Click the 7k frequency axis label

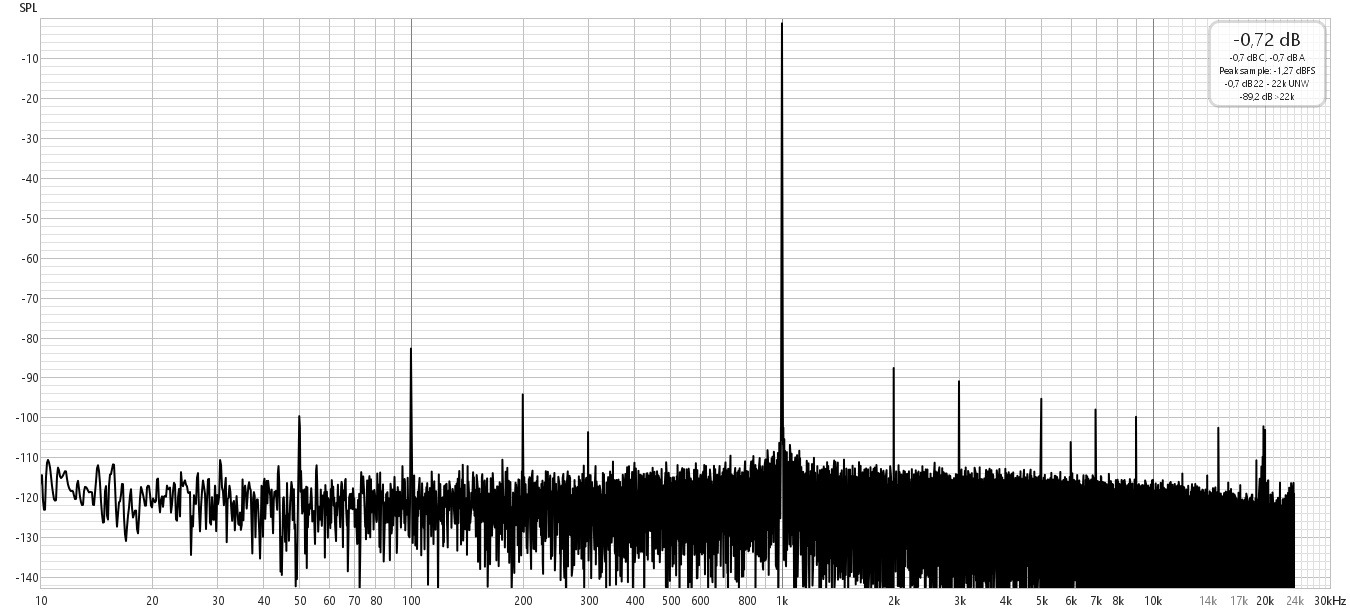click(1096, 601)
